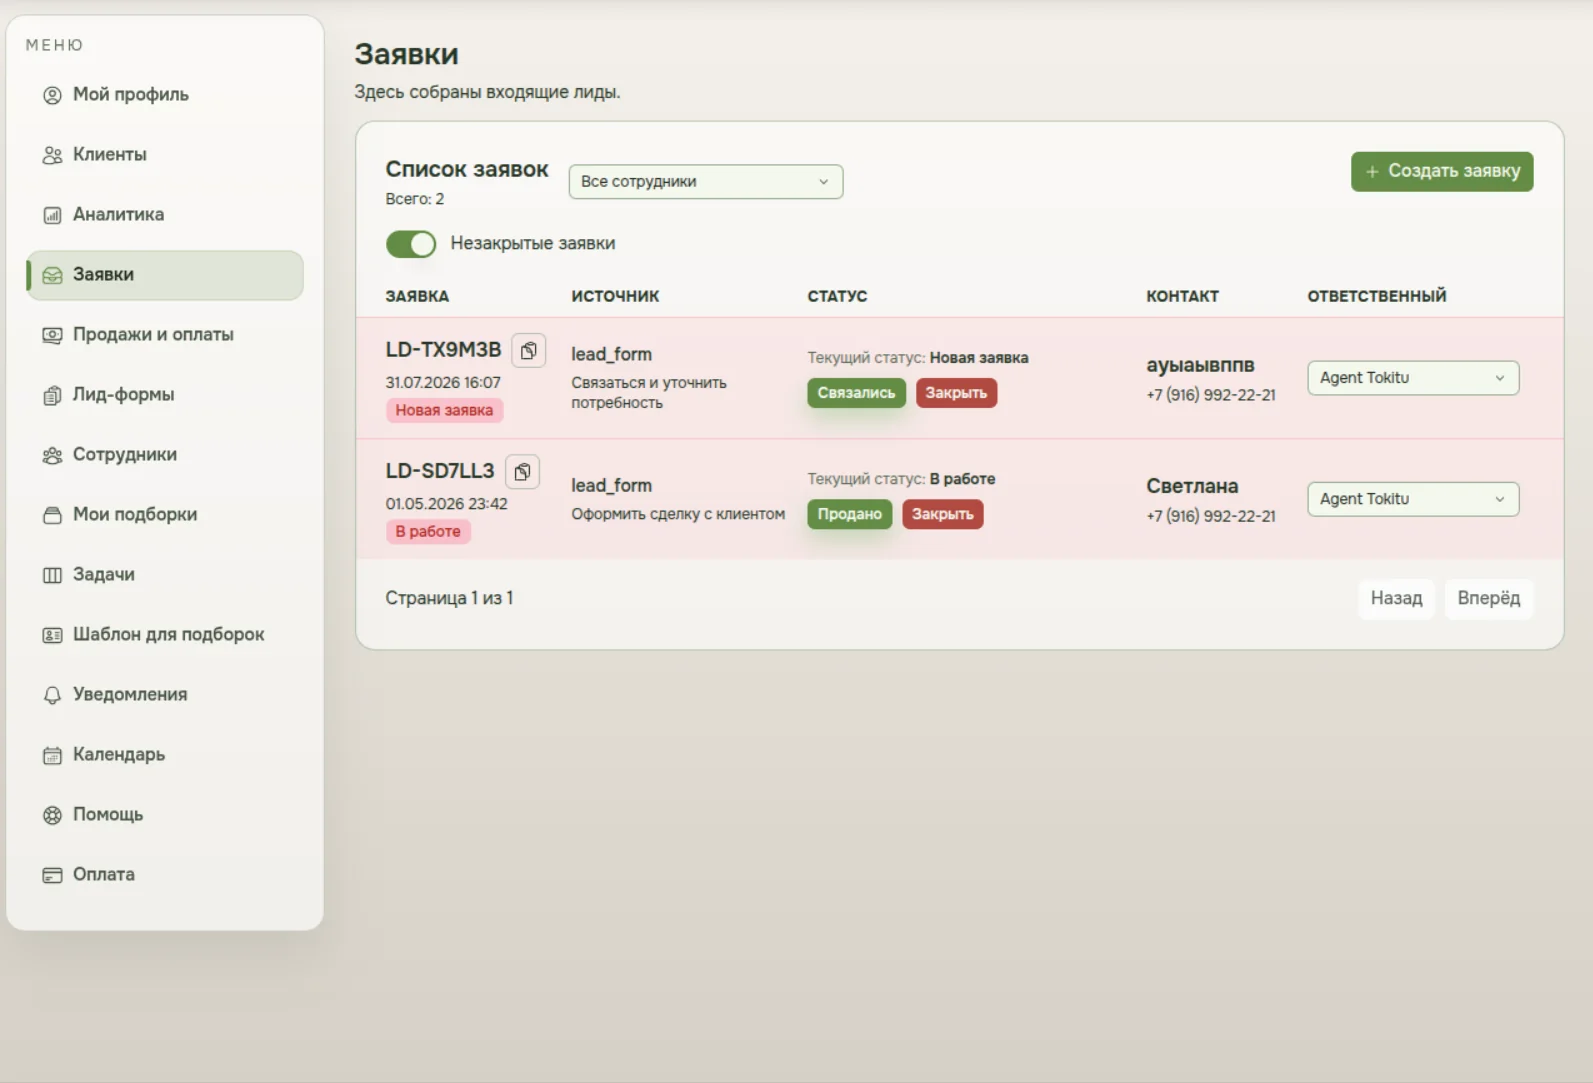Image resolution: width=1593 pixels, height=1083 pixels.
Task: Click the calendar icon beside Календарь
Action: point(52,755)
